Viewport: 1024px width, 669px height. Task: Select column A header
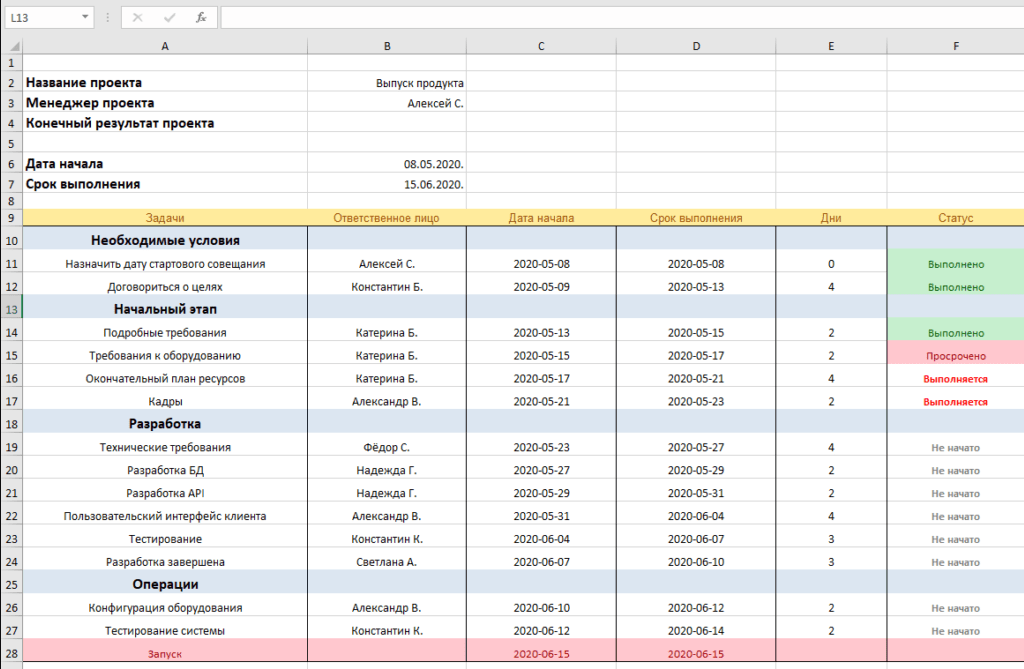click(165, 44)
